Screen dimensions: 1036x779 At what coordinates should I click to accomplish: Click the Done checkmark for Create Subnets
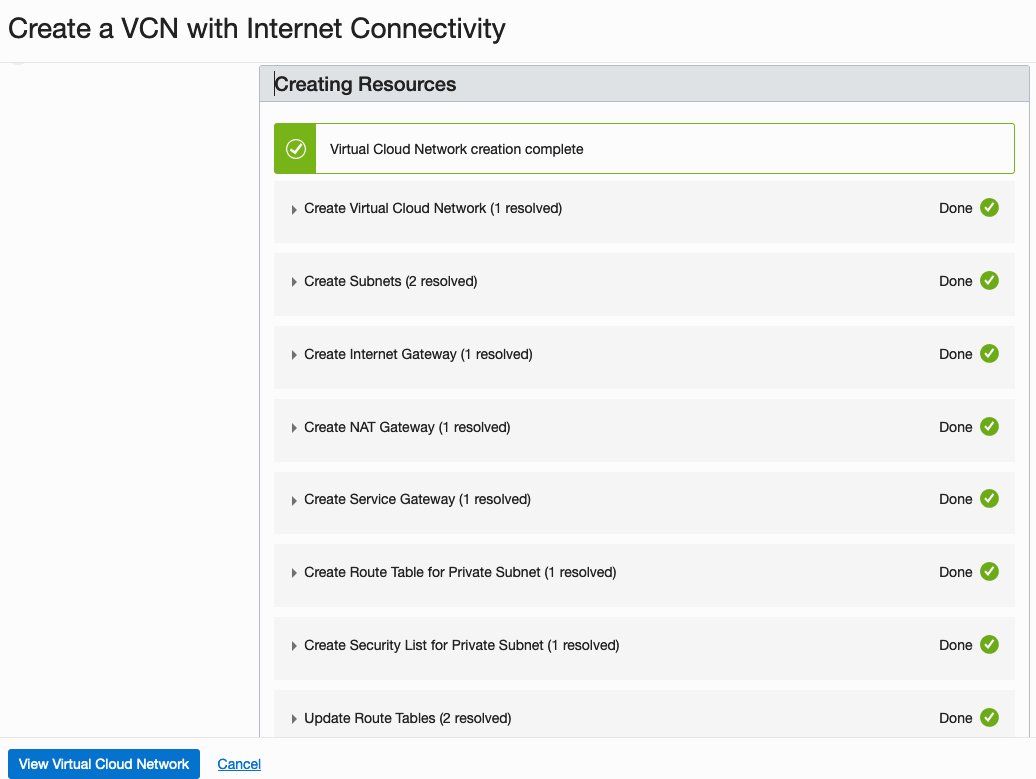(989, 281)
